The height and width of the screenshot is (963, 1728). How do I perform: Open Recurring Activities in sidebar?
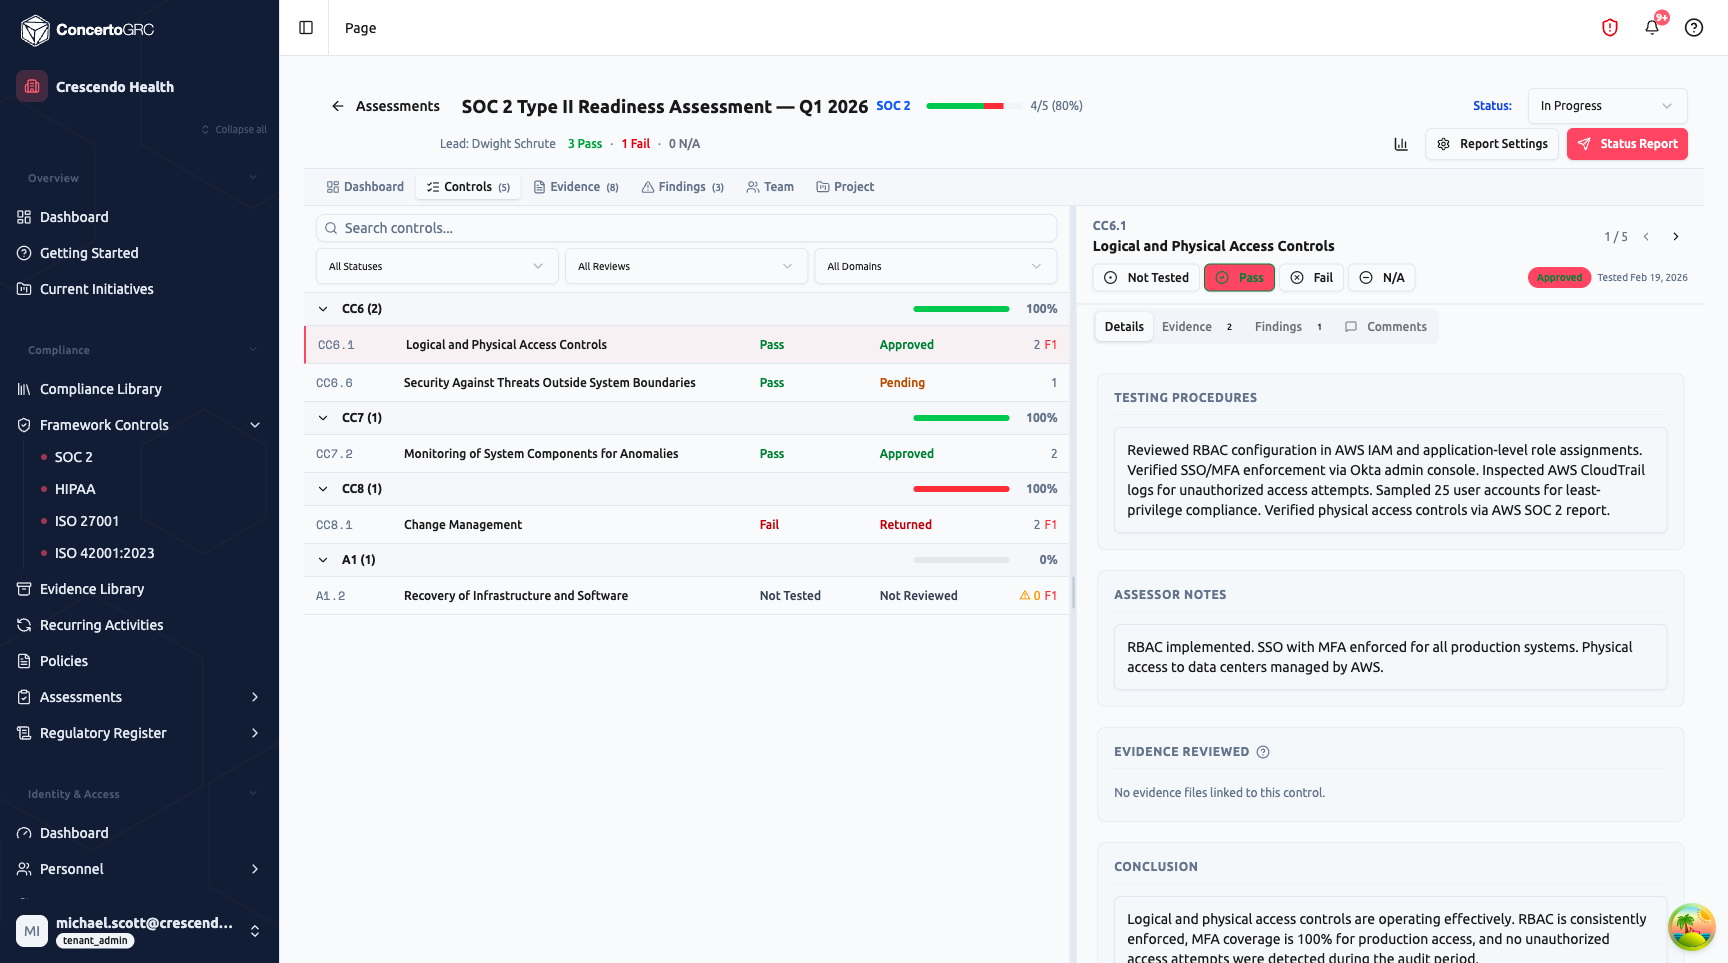(x=101, y=625)
